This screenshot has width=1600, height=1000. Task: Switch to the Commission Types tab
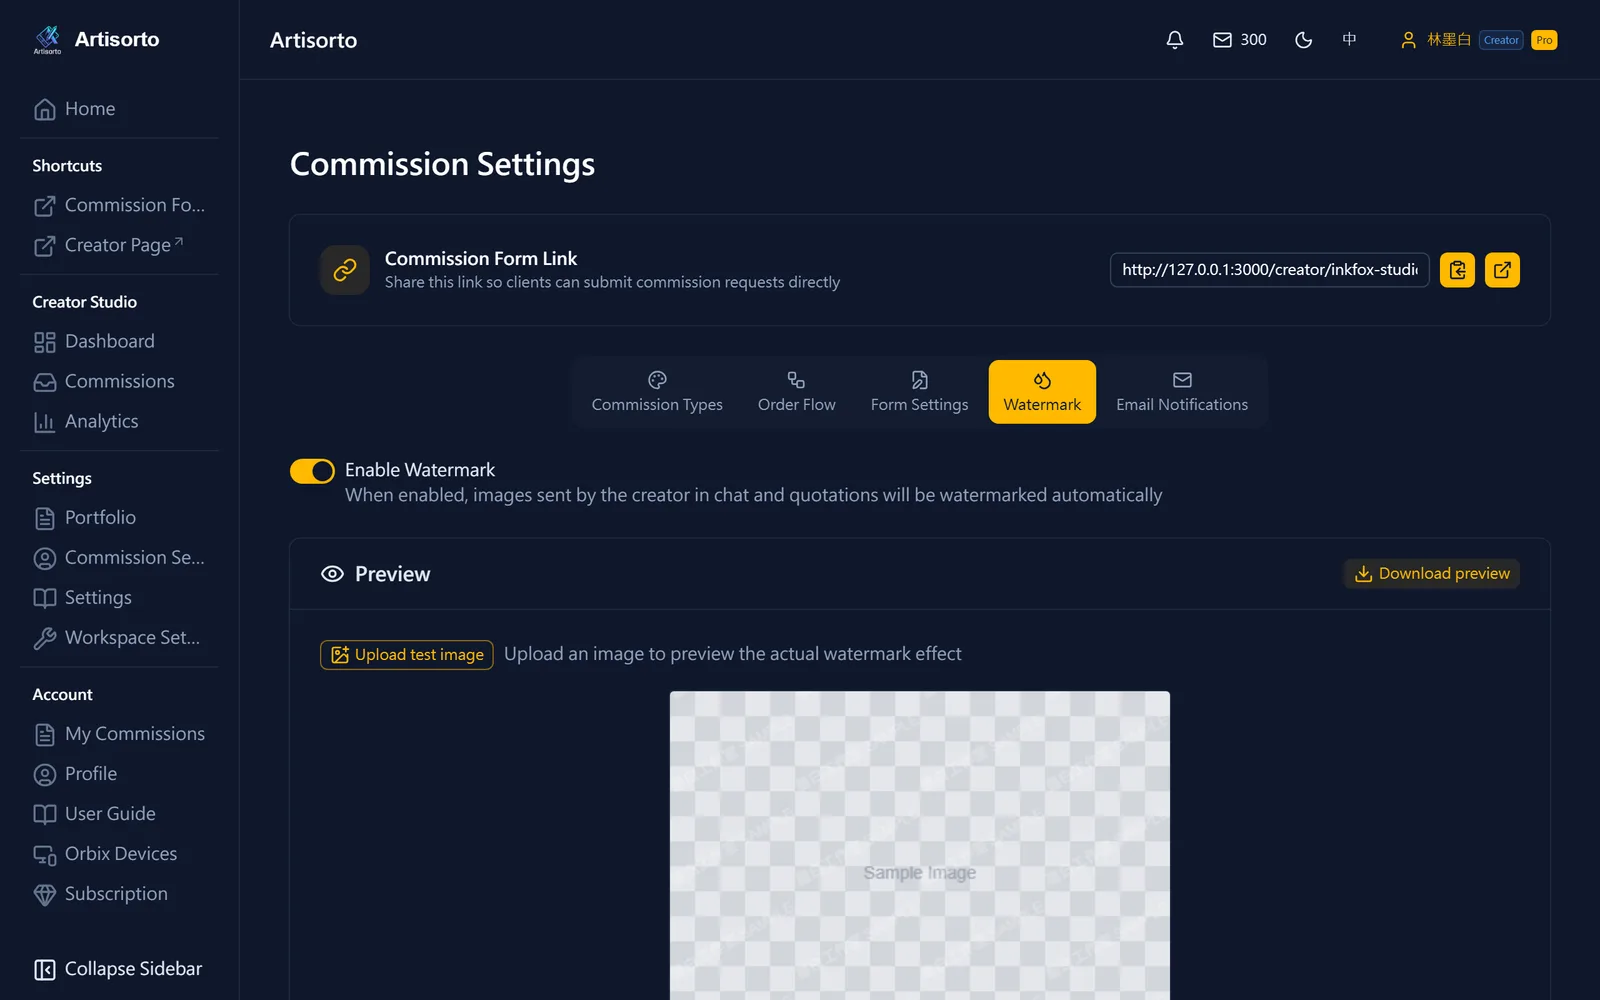(x=657, y=392)
